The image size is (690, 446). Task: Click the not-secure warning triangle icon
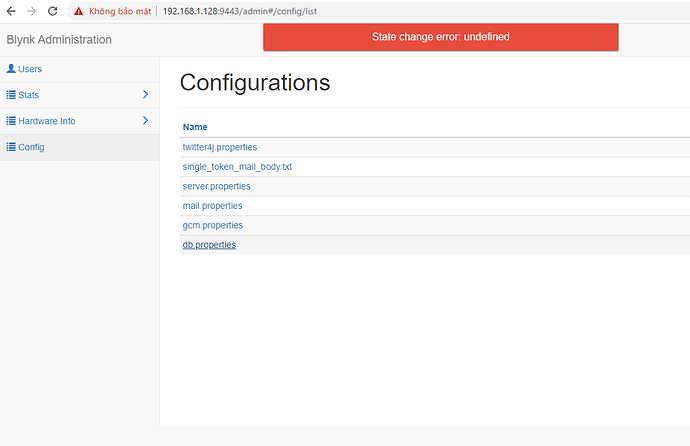pyautogui.click(x=78, y=11)
